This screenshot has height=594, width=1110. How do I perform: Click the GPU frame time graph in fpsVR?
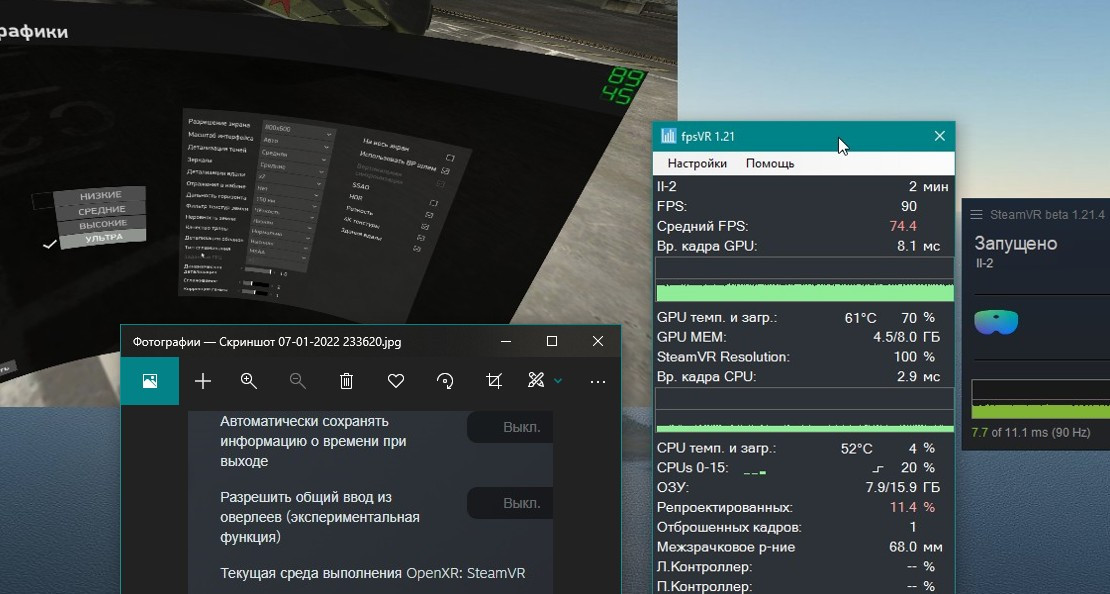805,280
